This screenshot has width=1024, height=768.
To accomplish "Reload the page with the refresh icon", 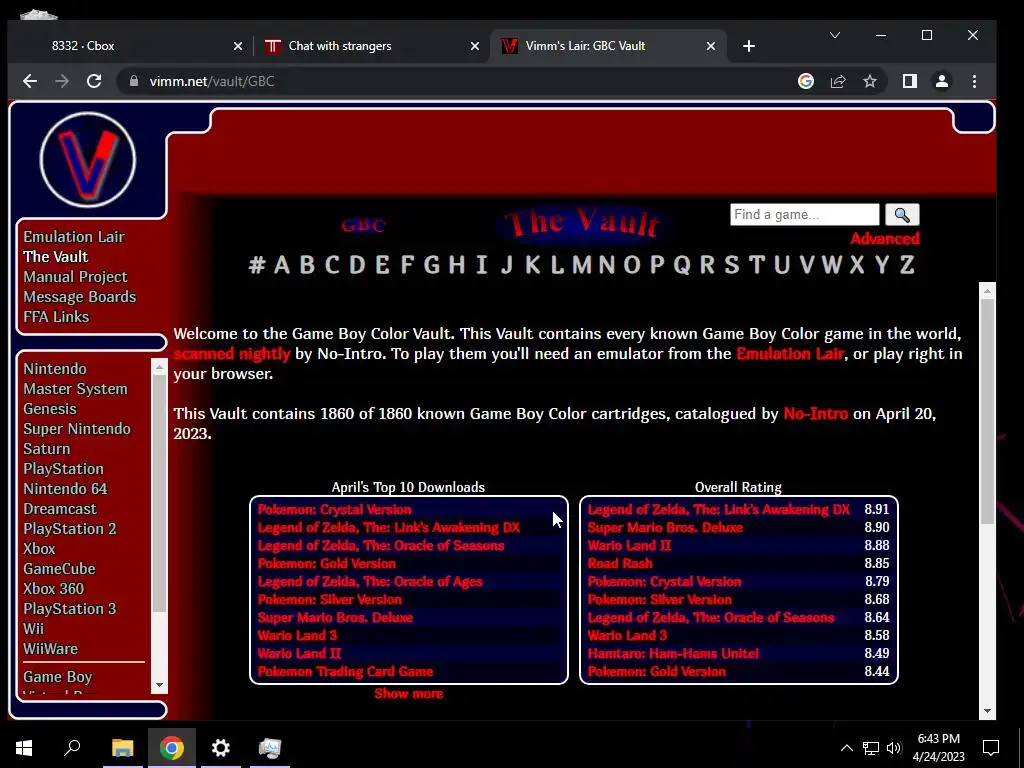I will coord(94,81).
